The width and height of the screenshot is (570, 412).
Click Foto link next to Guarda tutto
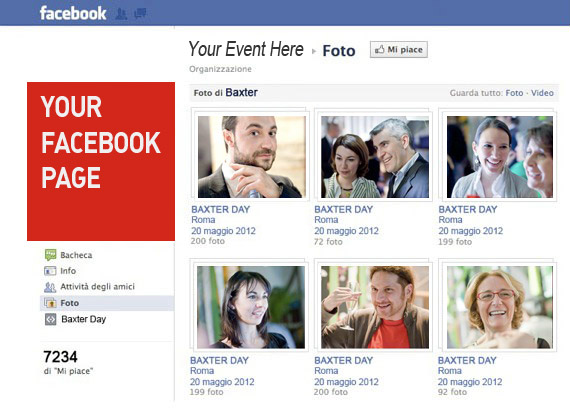514,93
